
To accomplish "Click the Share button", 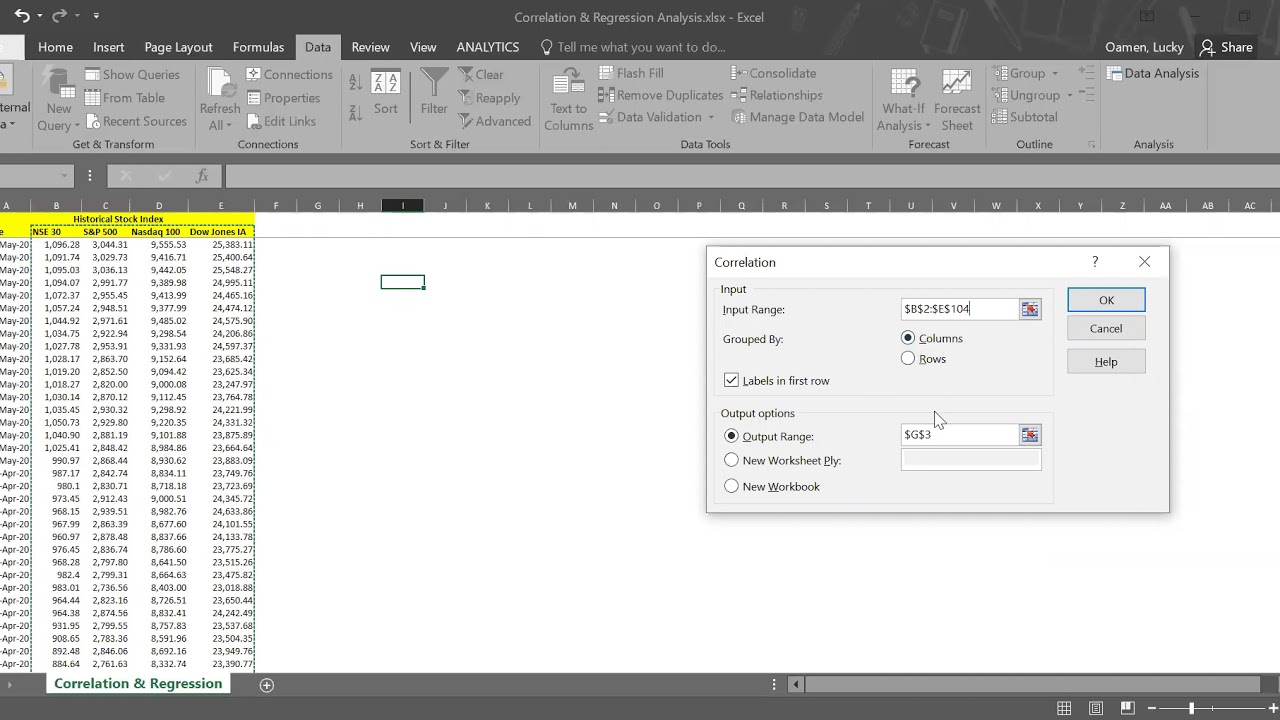I will coord(1226,47).
